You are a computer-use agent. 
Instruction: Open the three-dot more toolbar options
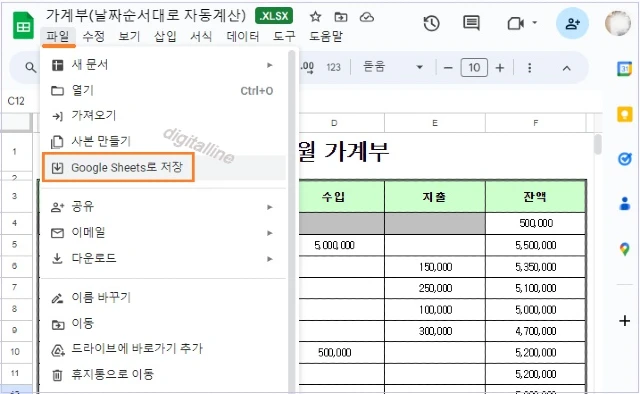click(529, 68)
